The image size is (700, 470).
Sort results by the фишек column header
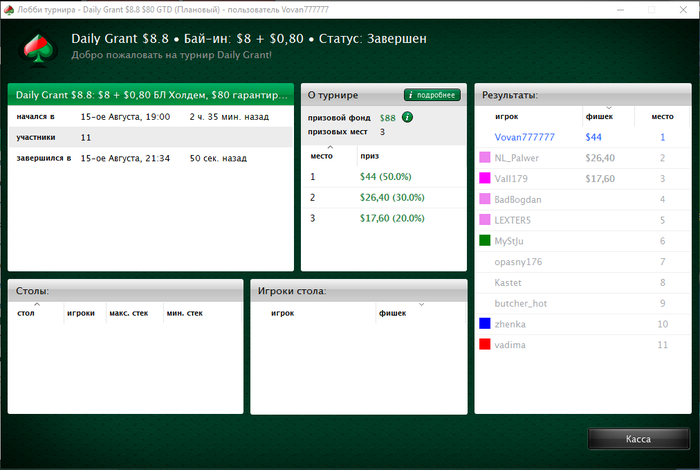click(x=599, y=116)
